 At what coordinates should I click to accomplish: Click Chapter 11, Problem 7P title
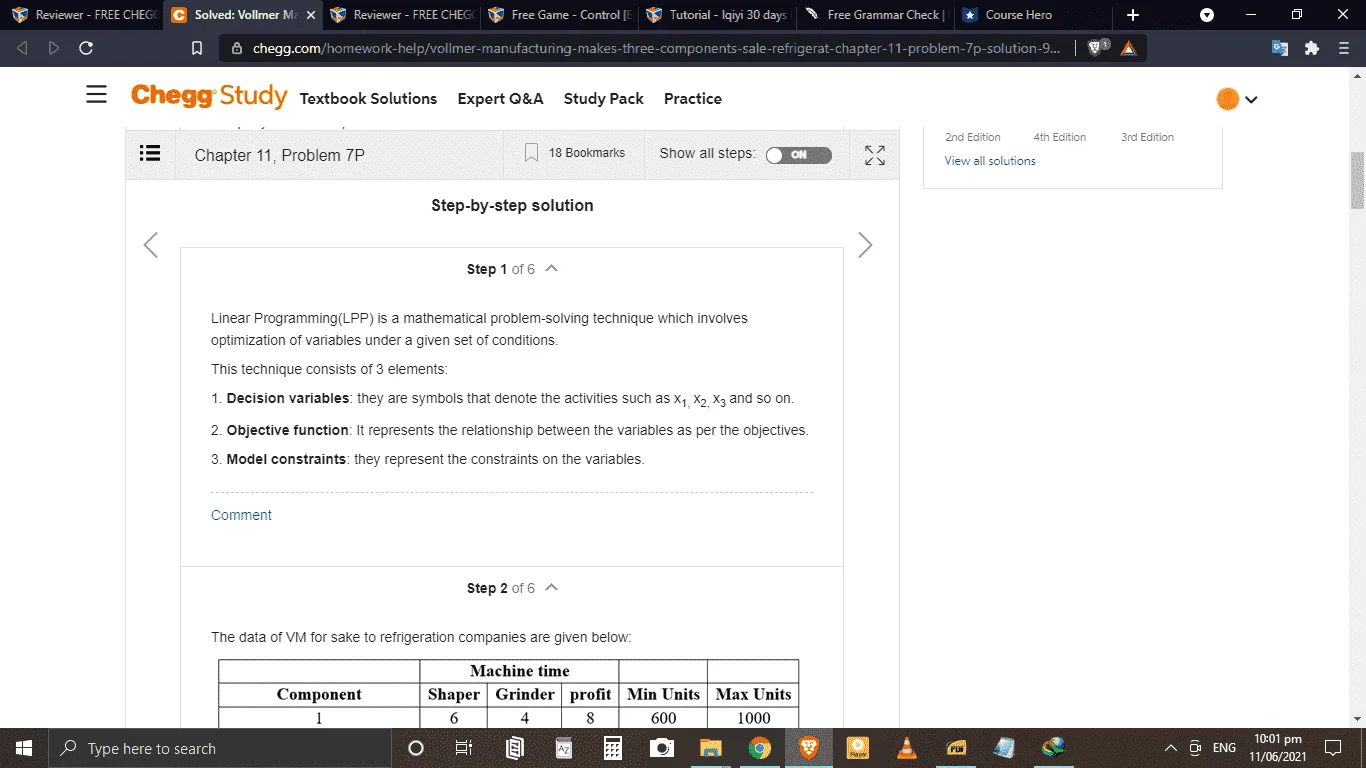tap(280, 155)
